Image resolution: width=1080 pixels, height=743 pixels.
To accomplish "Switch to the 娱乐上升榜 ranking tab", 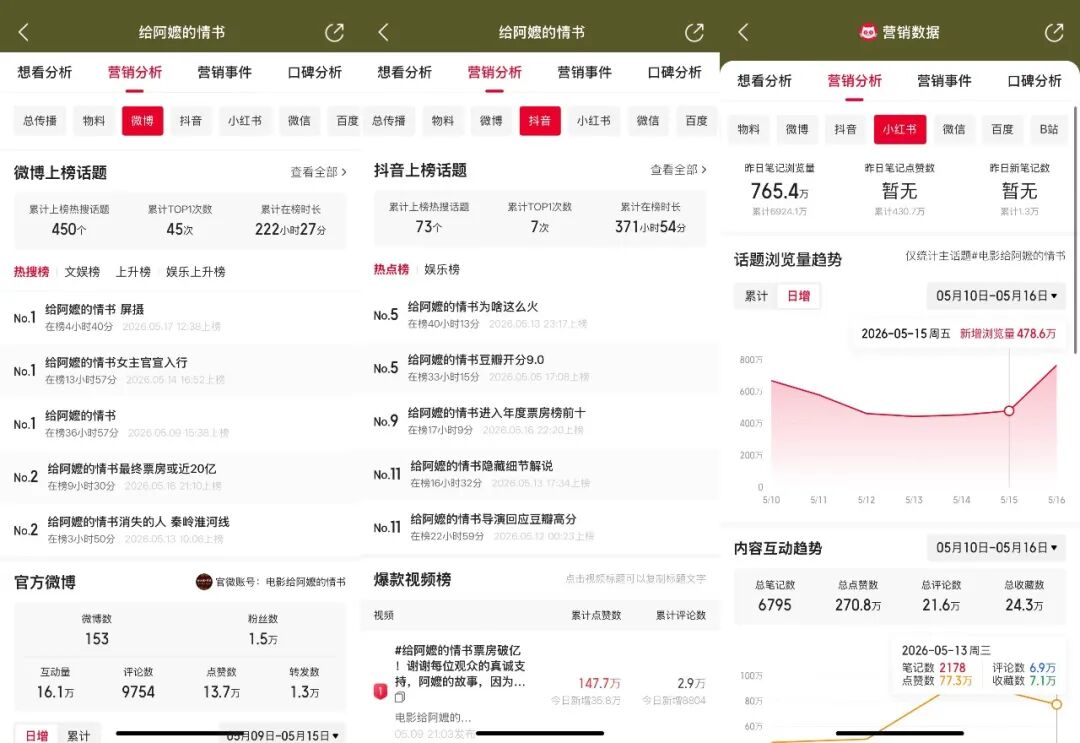I will point(196,271).
